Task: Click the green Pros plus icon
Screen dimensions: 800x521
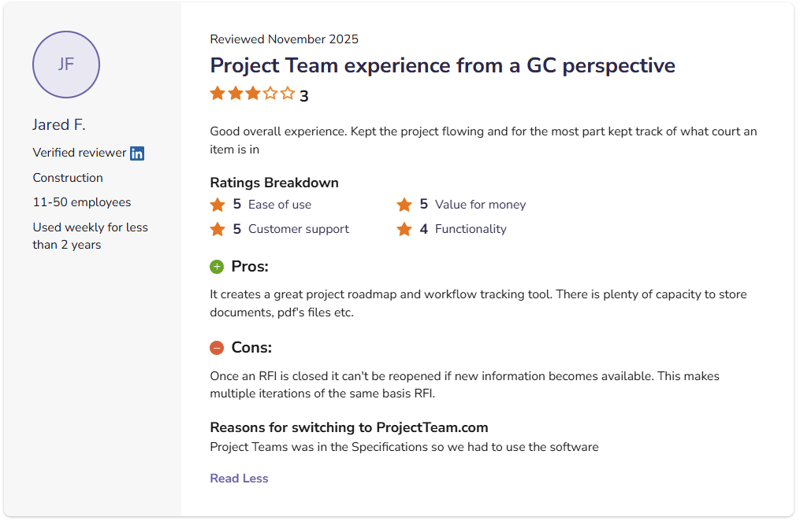Action: pos(217,267)
